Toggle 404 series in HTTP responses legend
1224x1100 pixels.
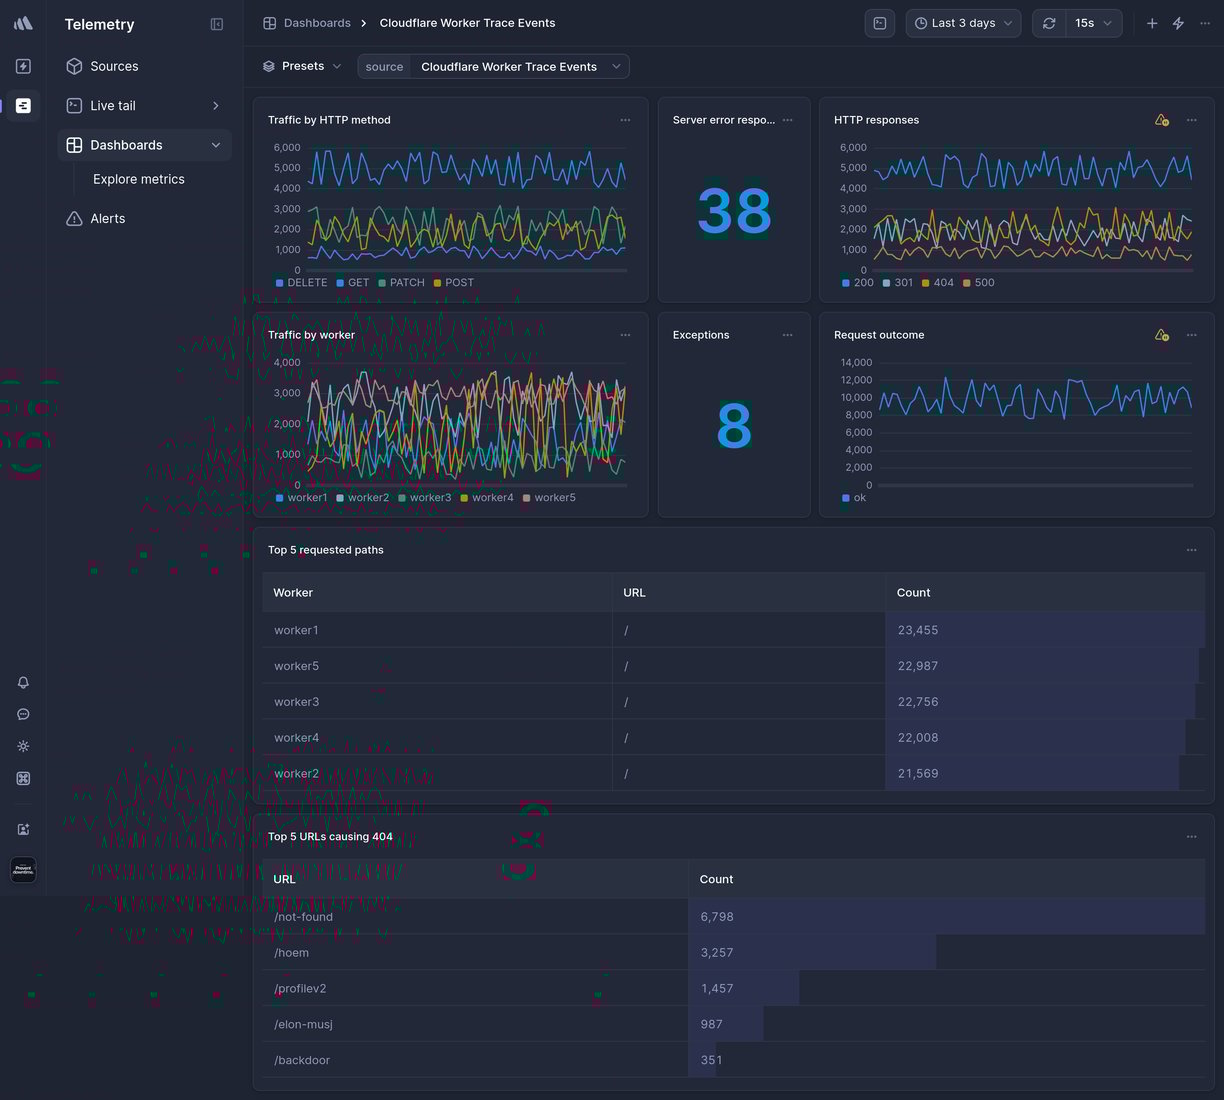coord(938,283)
